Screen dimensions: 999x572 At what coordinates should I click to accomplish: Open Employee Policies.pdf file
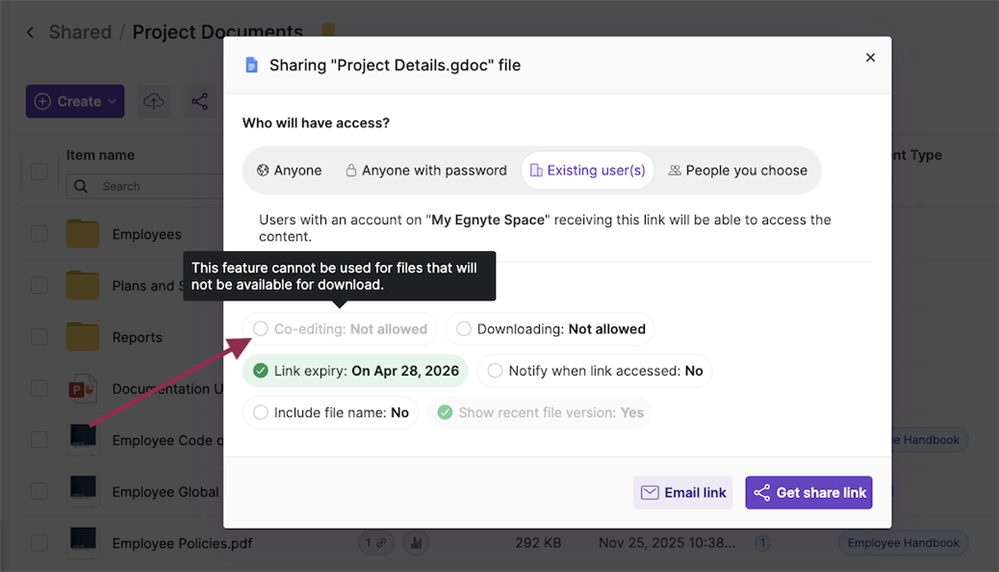point(182,543)
